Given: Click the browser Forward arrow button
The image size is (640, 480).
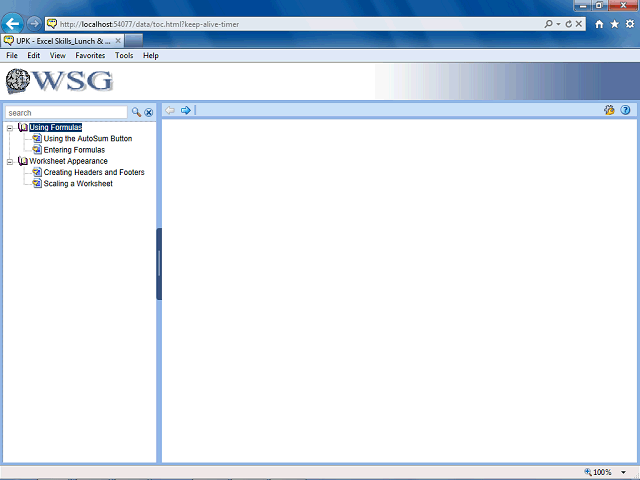Looking at the screenshot, I should [x=34, y=24].
